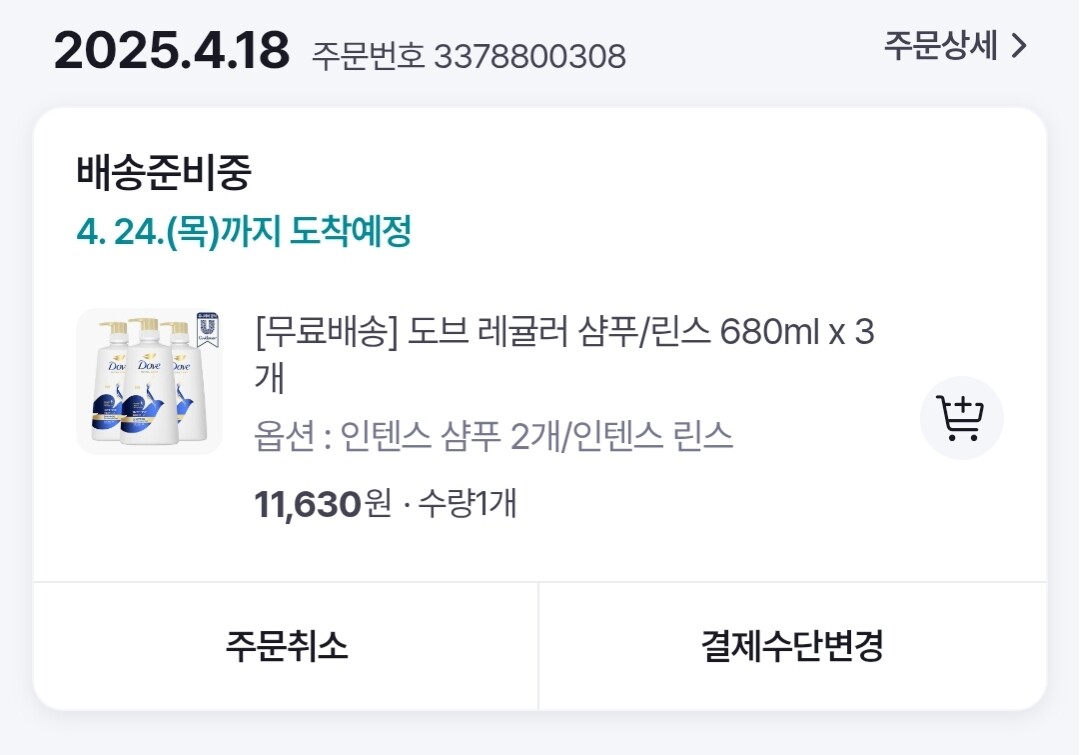Click the order date 2025.4.18
Image resolution: width=1080 pixels, height=755 pixels.
point(171,50)
